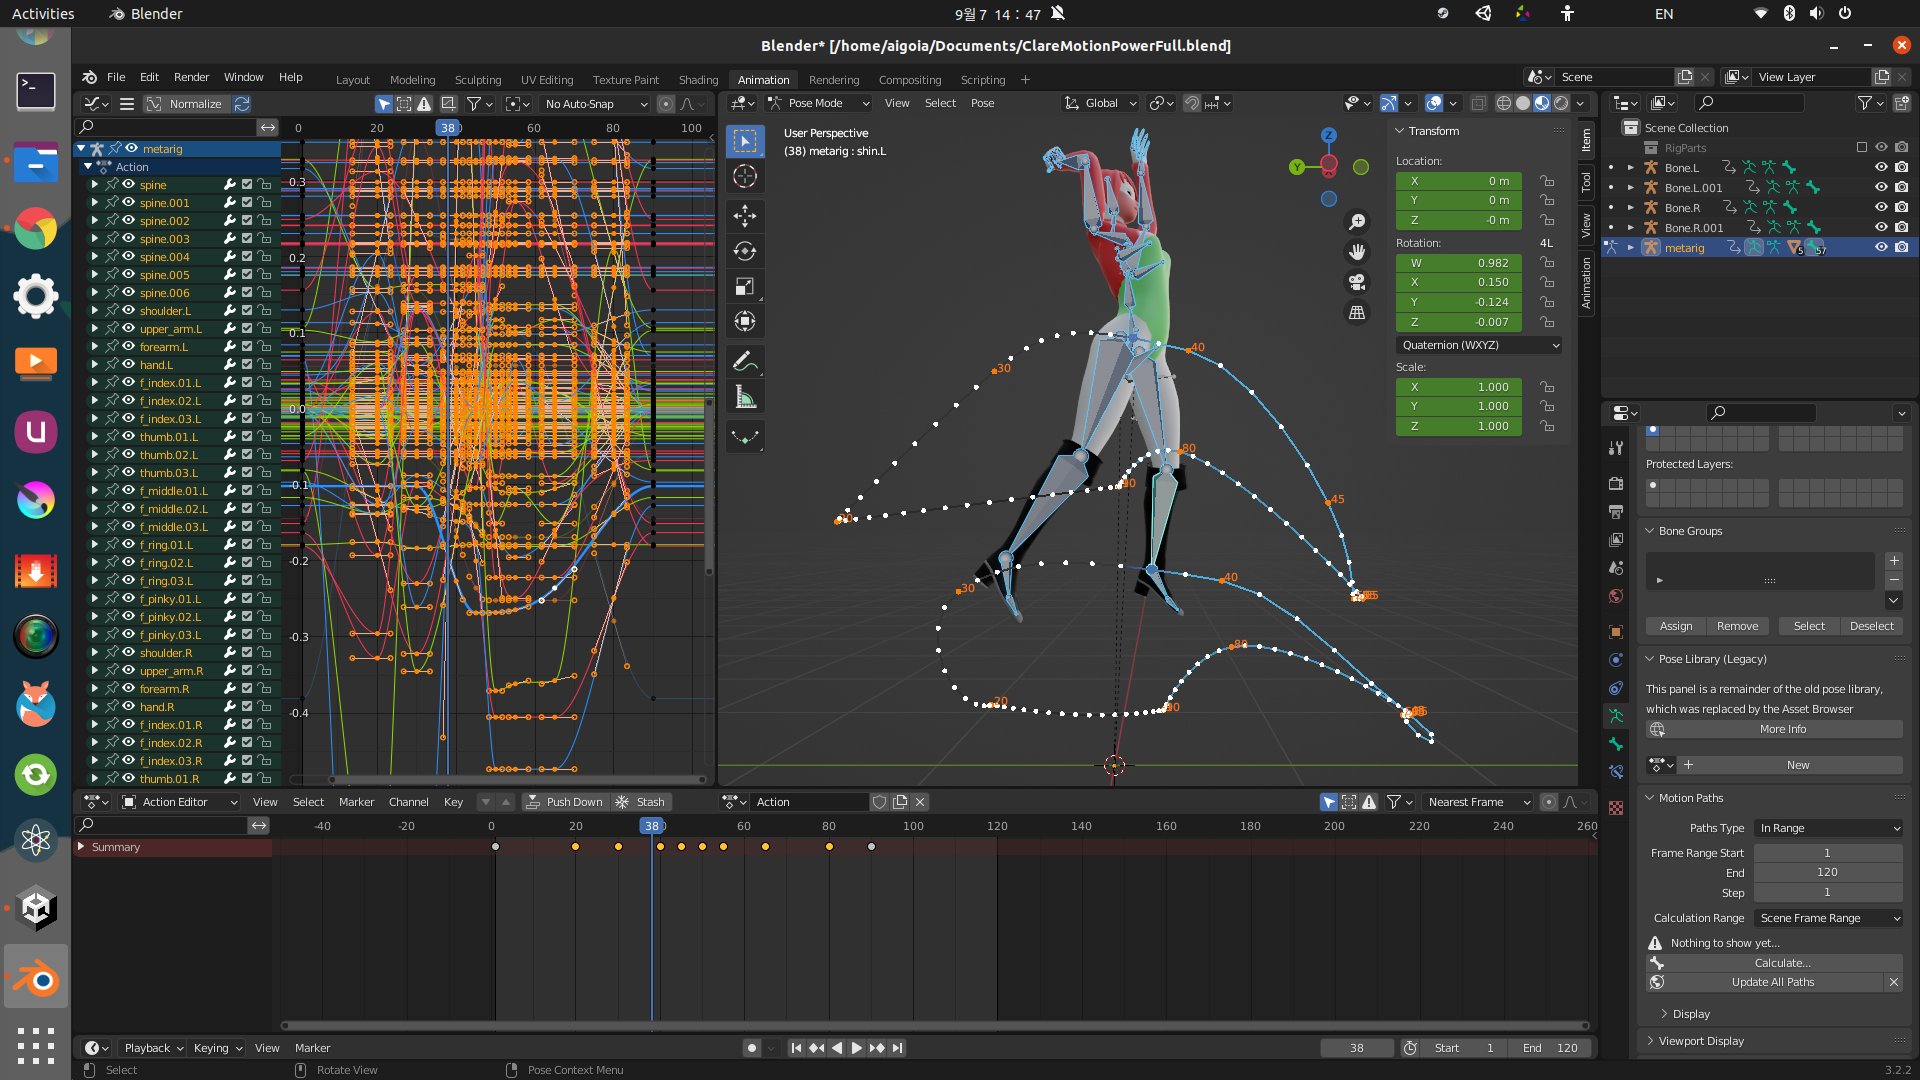Select the Scale tool
The height and width of the screenshot is (1080, 1920).
[745, 287]
